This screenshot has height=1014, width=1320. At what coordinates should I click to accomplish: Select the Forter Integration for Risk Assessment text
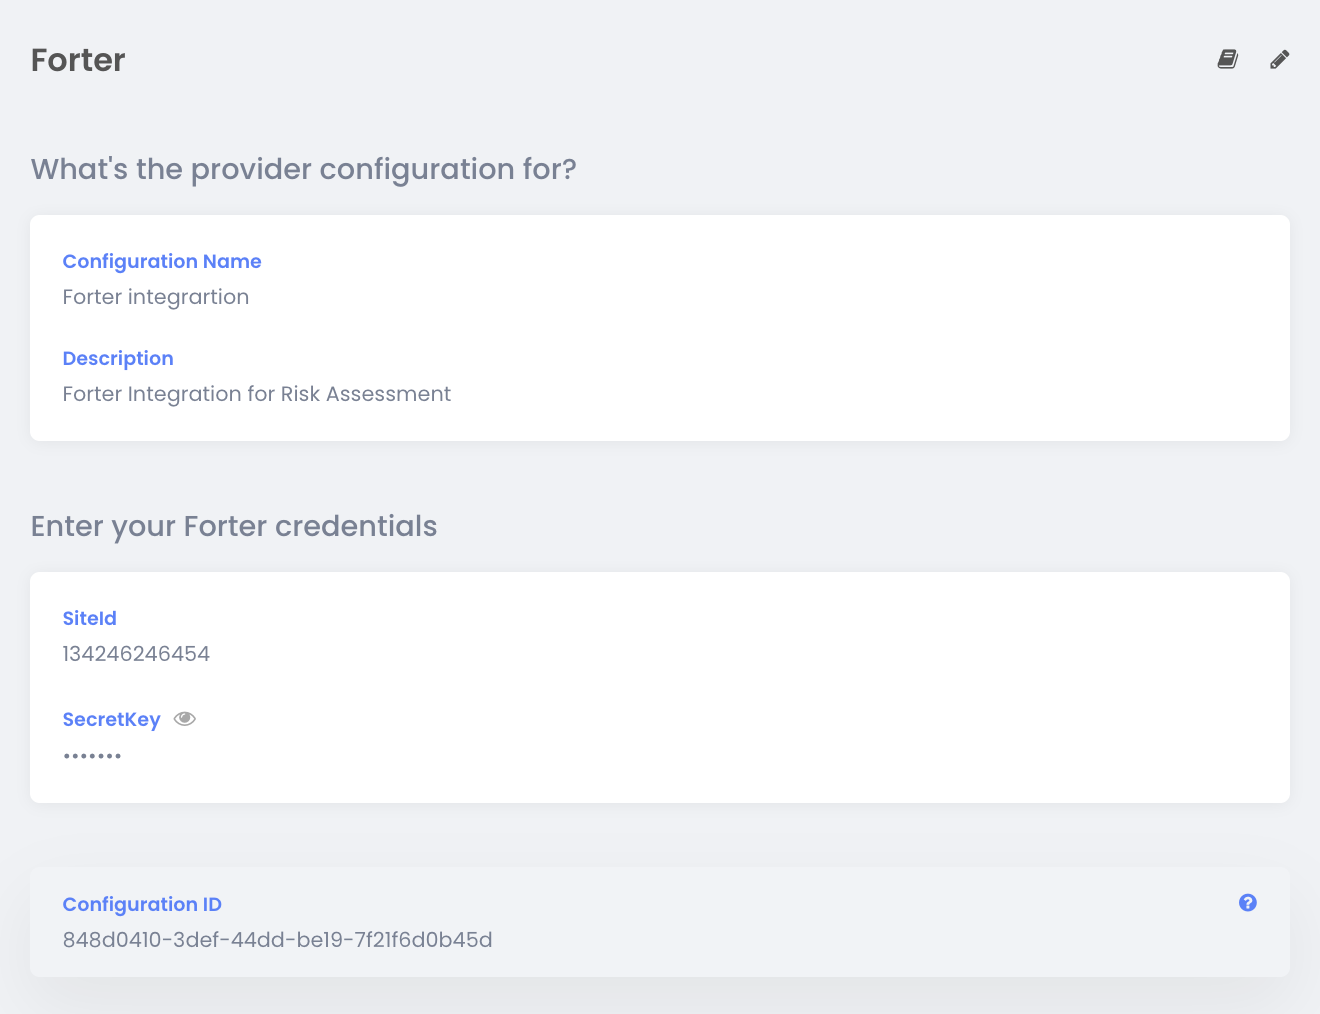coord(257,394)
